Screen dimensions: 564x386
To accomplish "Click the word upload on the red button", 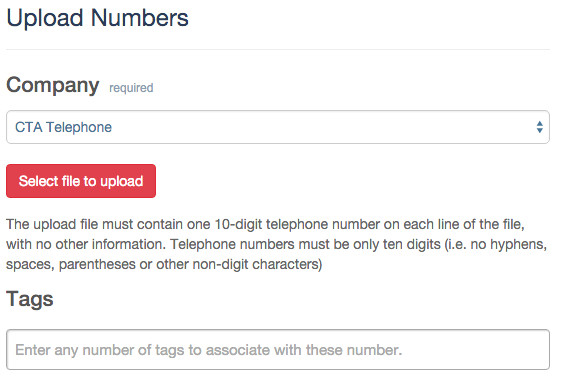I will click(122, 181).
